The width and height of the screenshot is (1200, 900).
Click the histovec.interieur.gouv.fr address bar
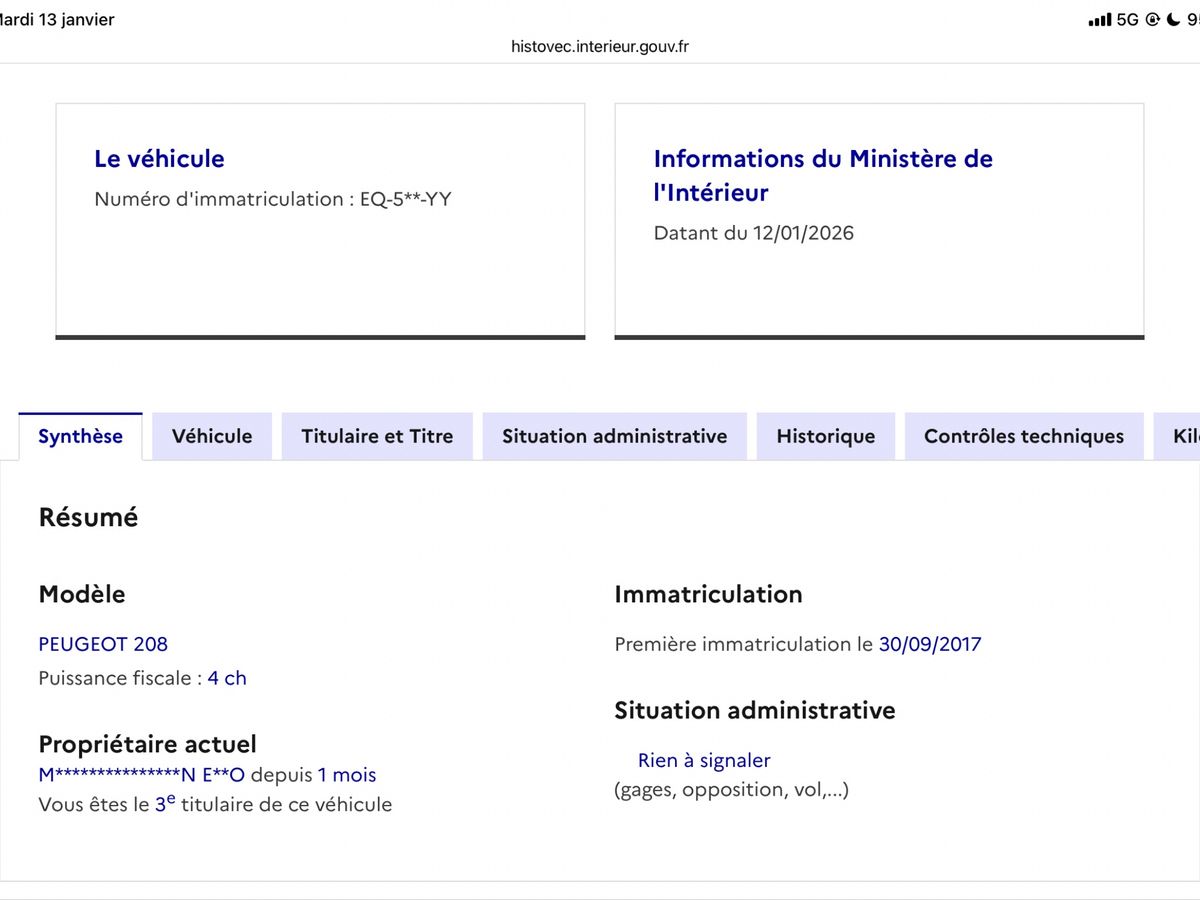pos(600,46)
